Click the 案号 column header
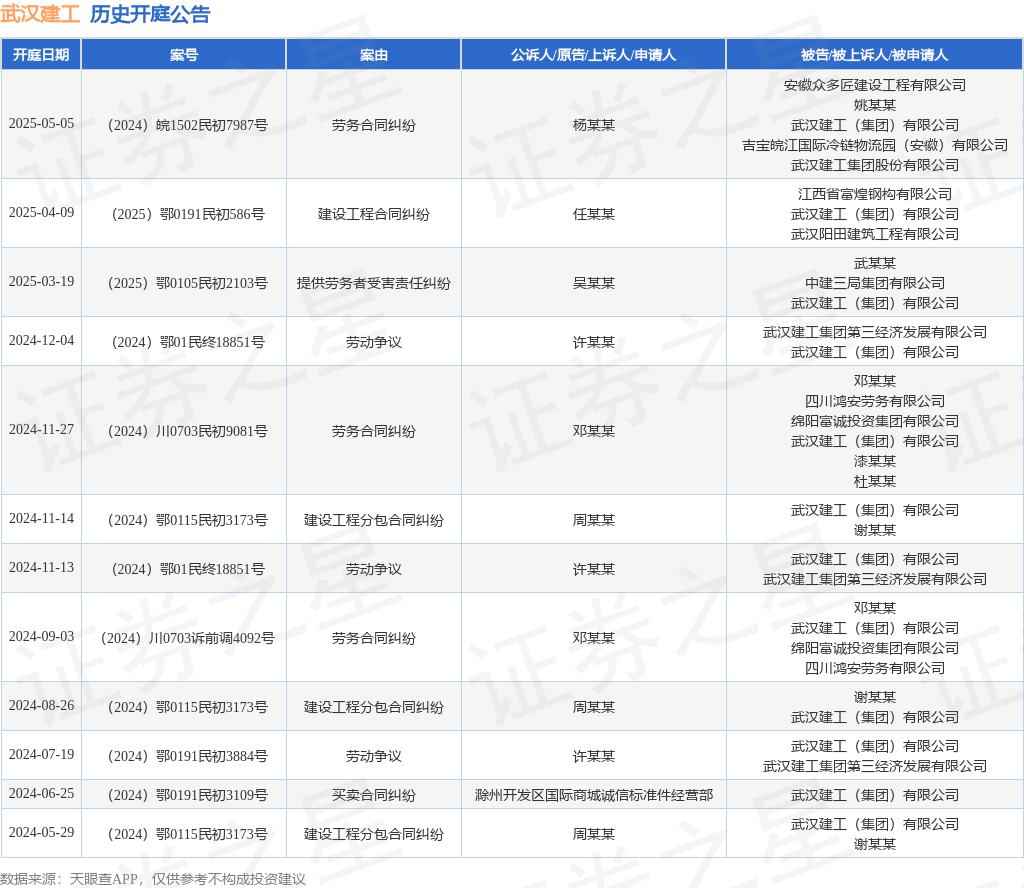 [x=184, y=55]
